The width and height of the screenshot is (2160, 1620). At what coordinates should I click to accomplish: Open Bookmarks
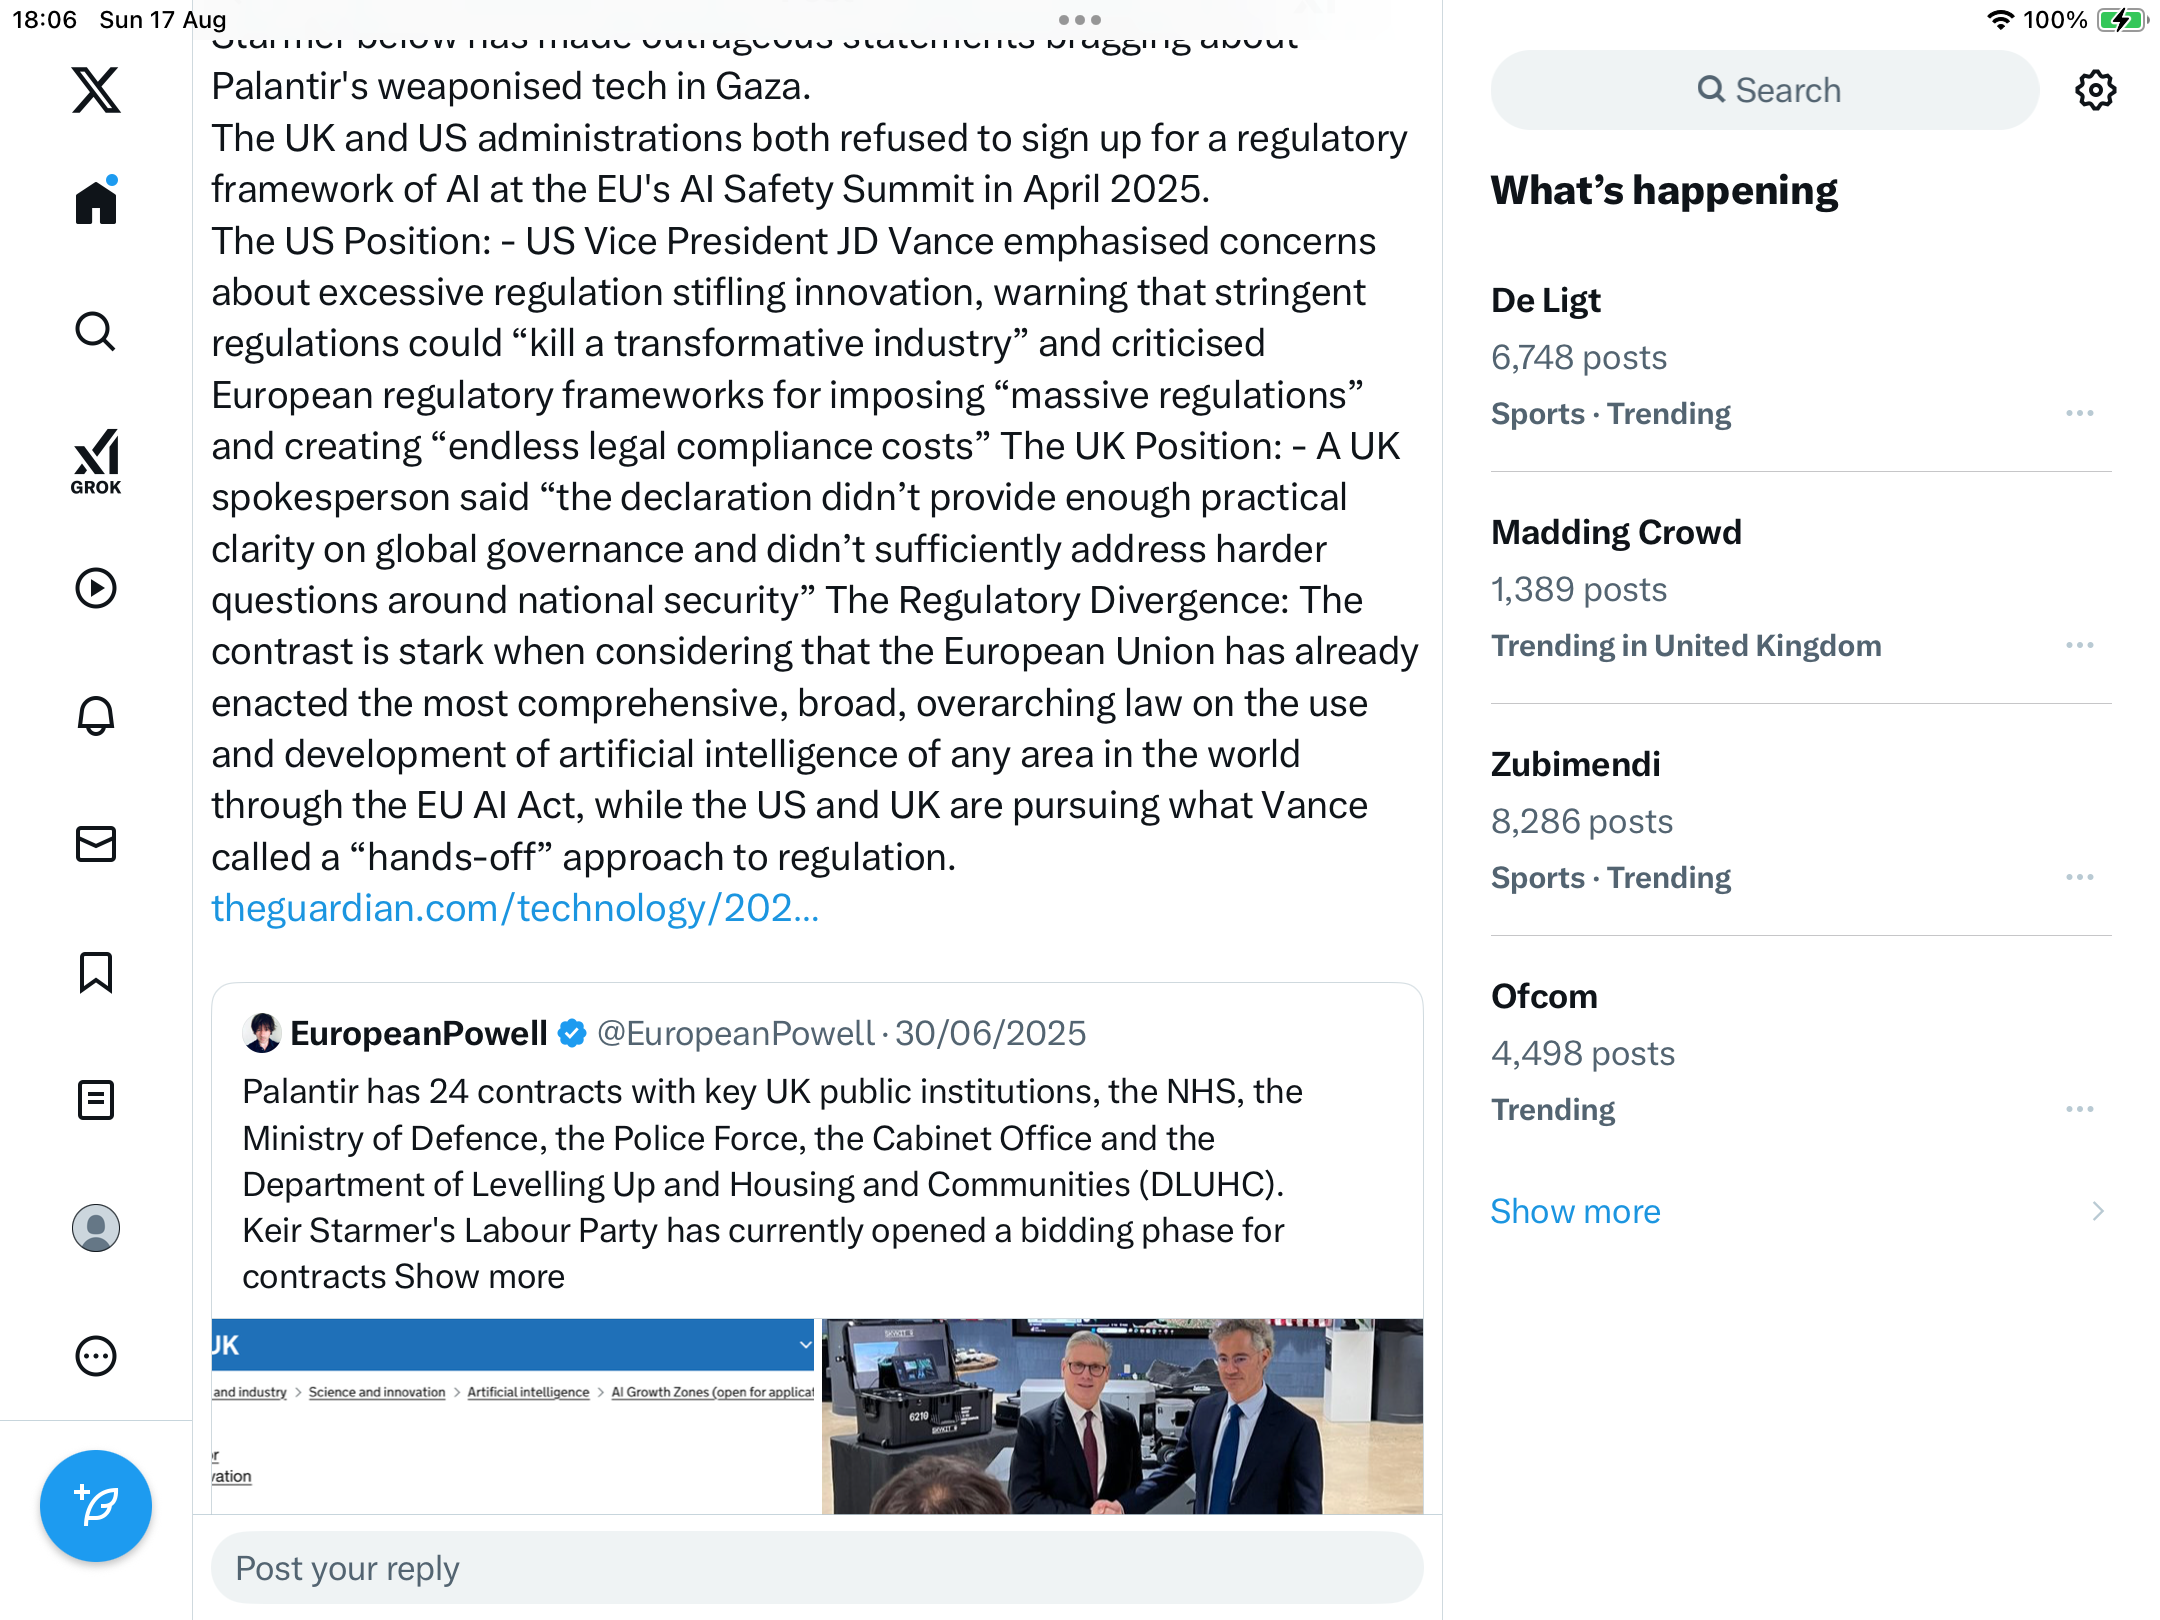tap(96, 972)
